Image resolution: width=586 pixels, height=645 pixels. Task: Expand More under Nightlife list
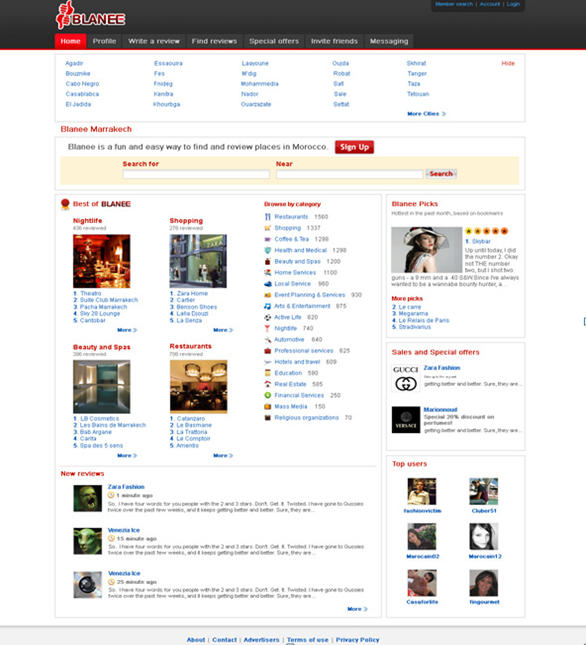pyautogui.click(x=127, y=330)
